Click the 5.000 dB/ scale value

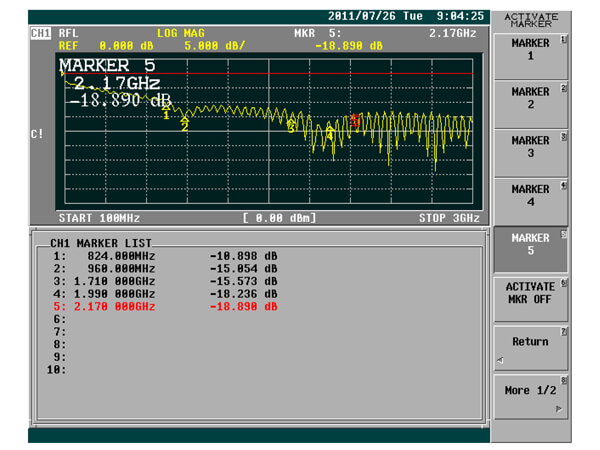click(x=214, y=46)
